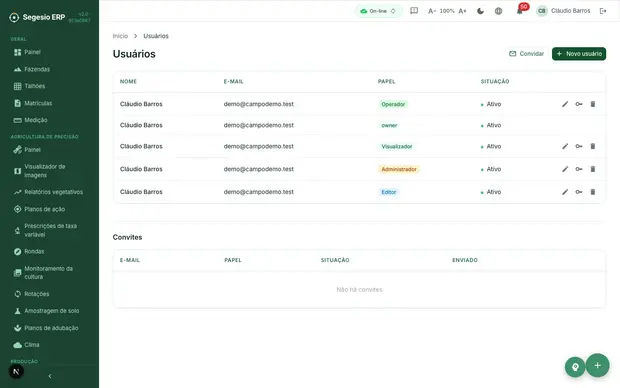Viewport: 620px width, 388px height.
Task: Click the Novo usuário button
Action: pyautogui.click(x=579, y=54)
